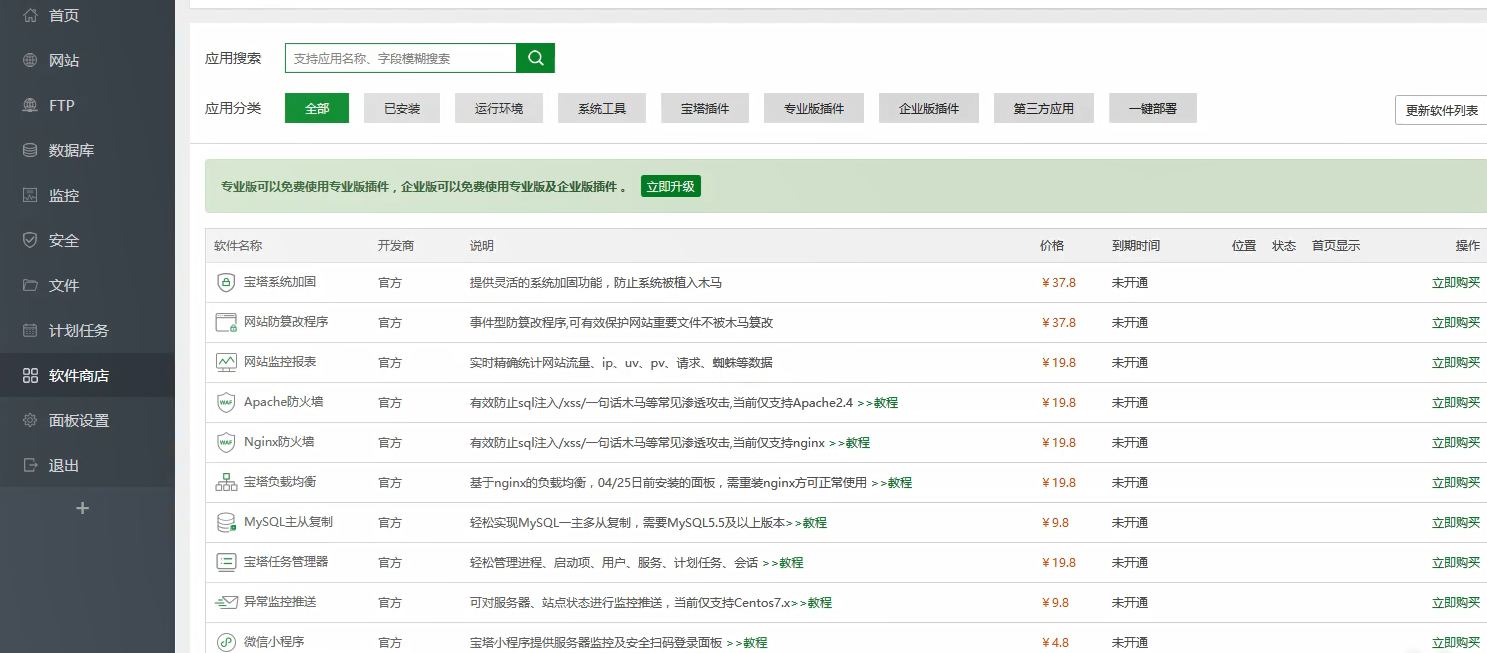Select the 全部 category tab
1487x653 pixels.
pyautogui.click(x=317, y=108)
